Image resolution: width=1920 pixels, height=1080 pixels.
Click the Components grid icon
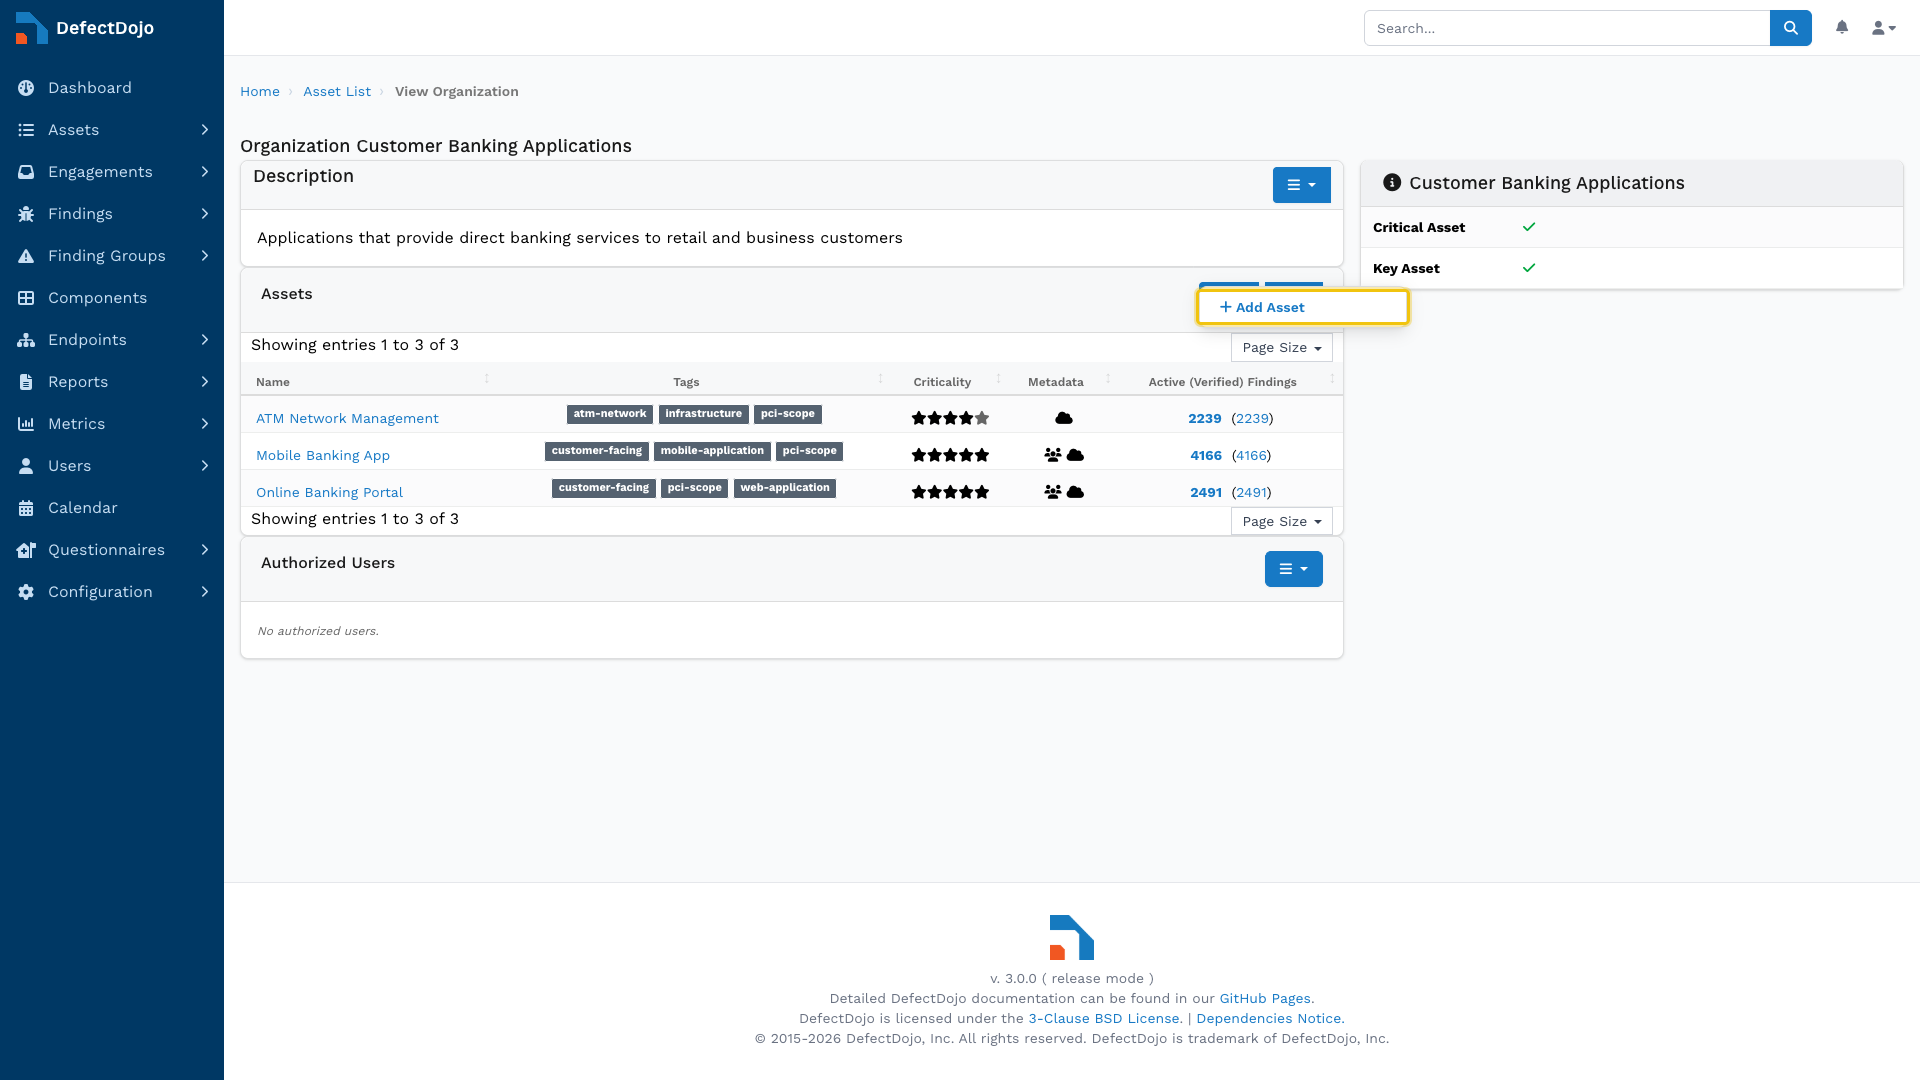click(26, 298)
